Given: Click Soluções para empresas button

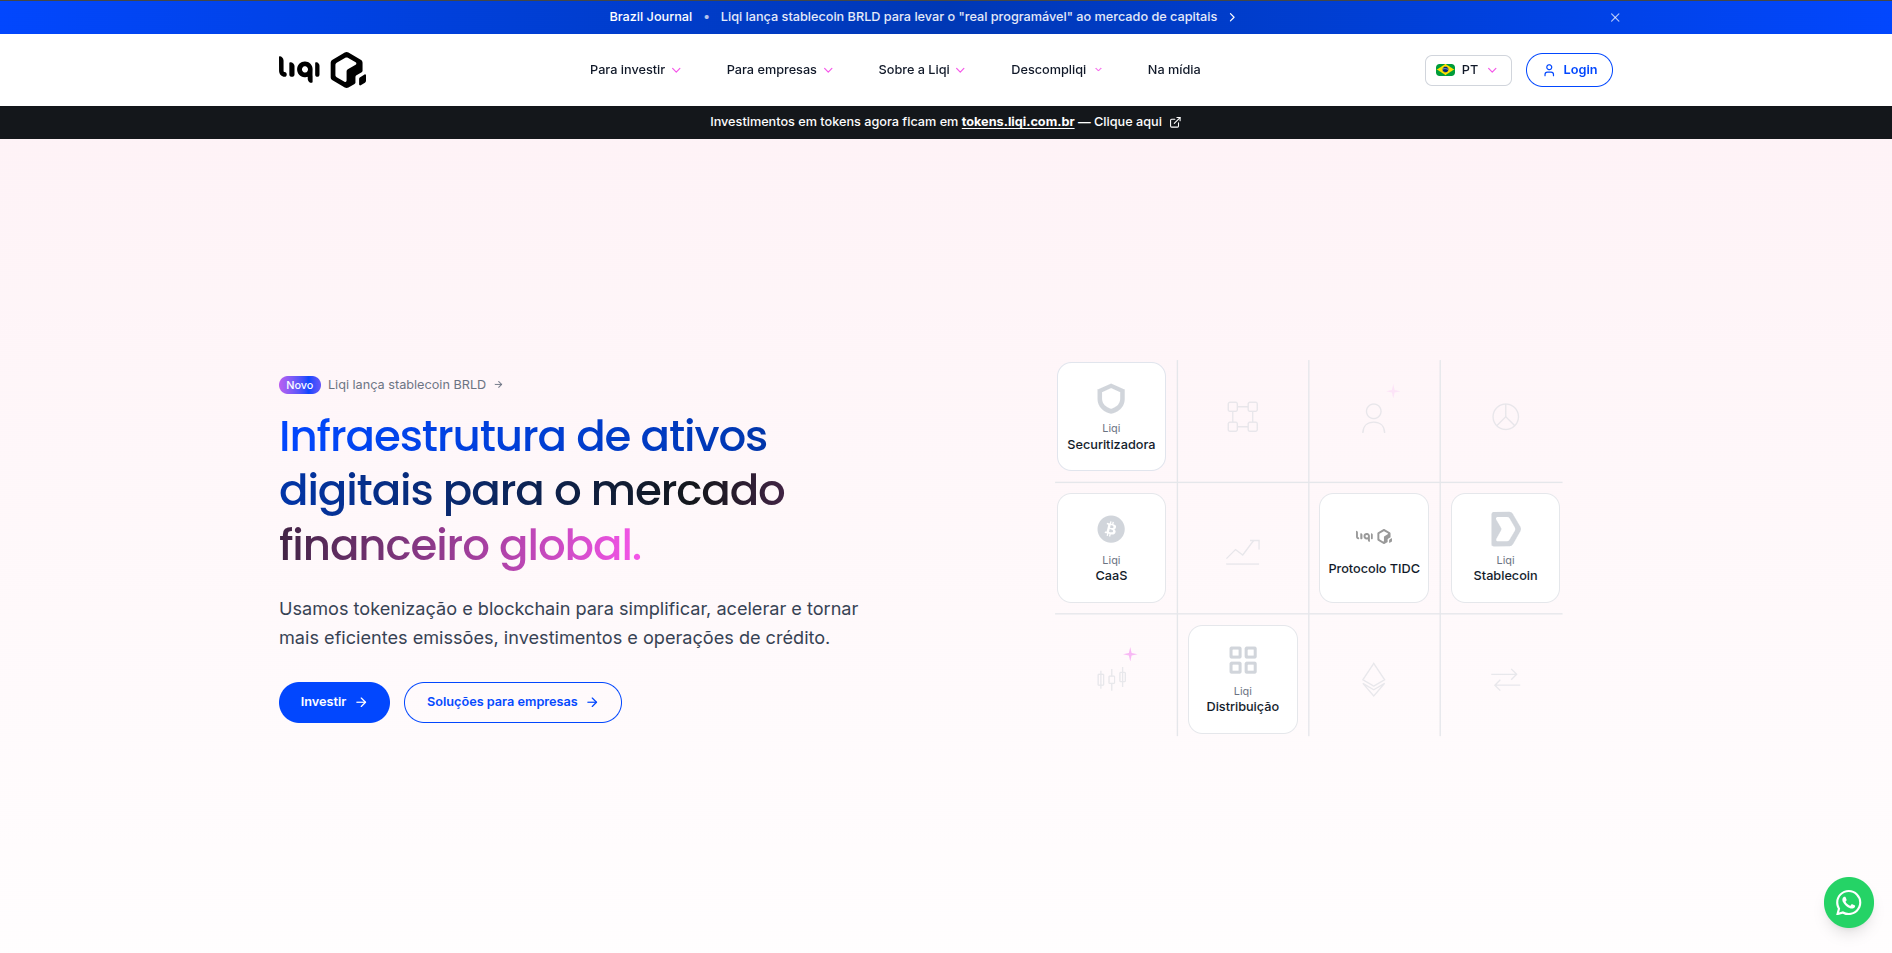Looking at the screenshot, I should [512, 702].
